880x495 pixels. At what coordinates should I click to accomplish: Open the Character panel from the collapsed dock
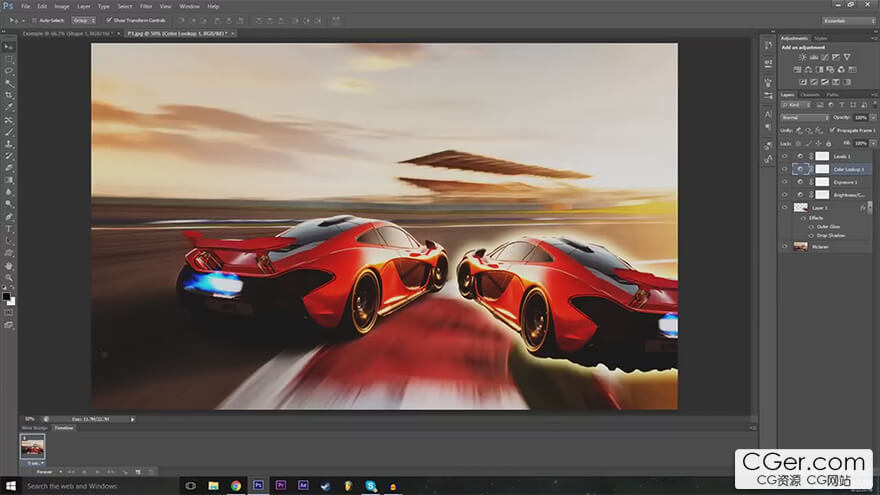pyautogui.click(x=768, y=114)
